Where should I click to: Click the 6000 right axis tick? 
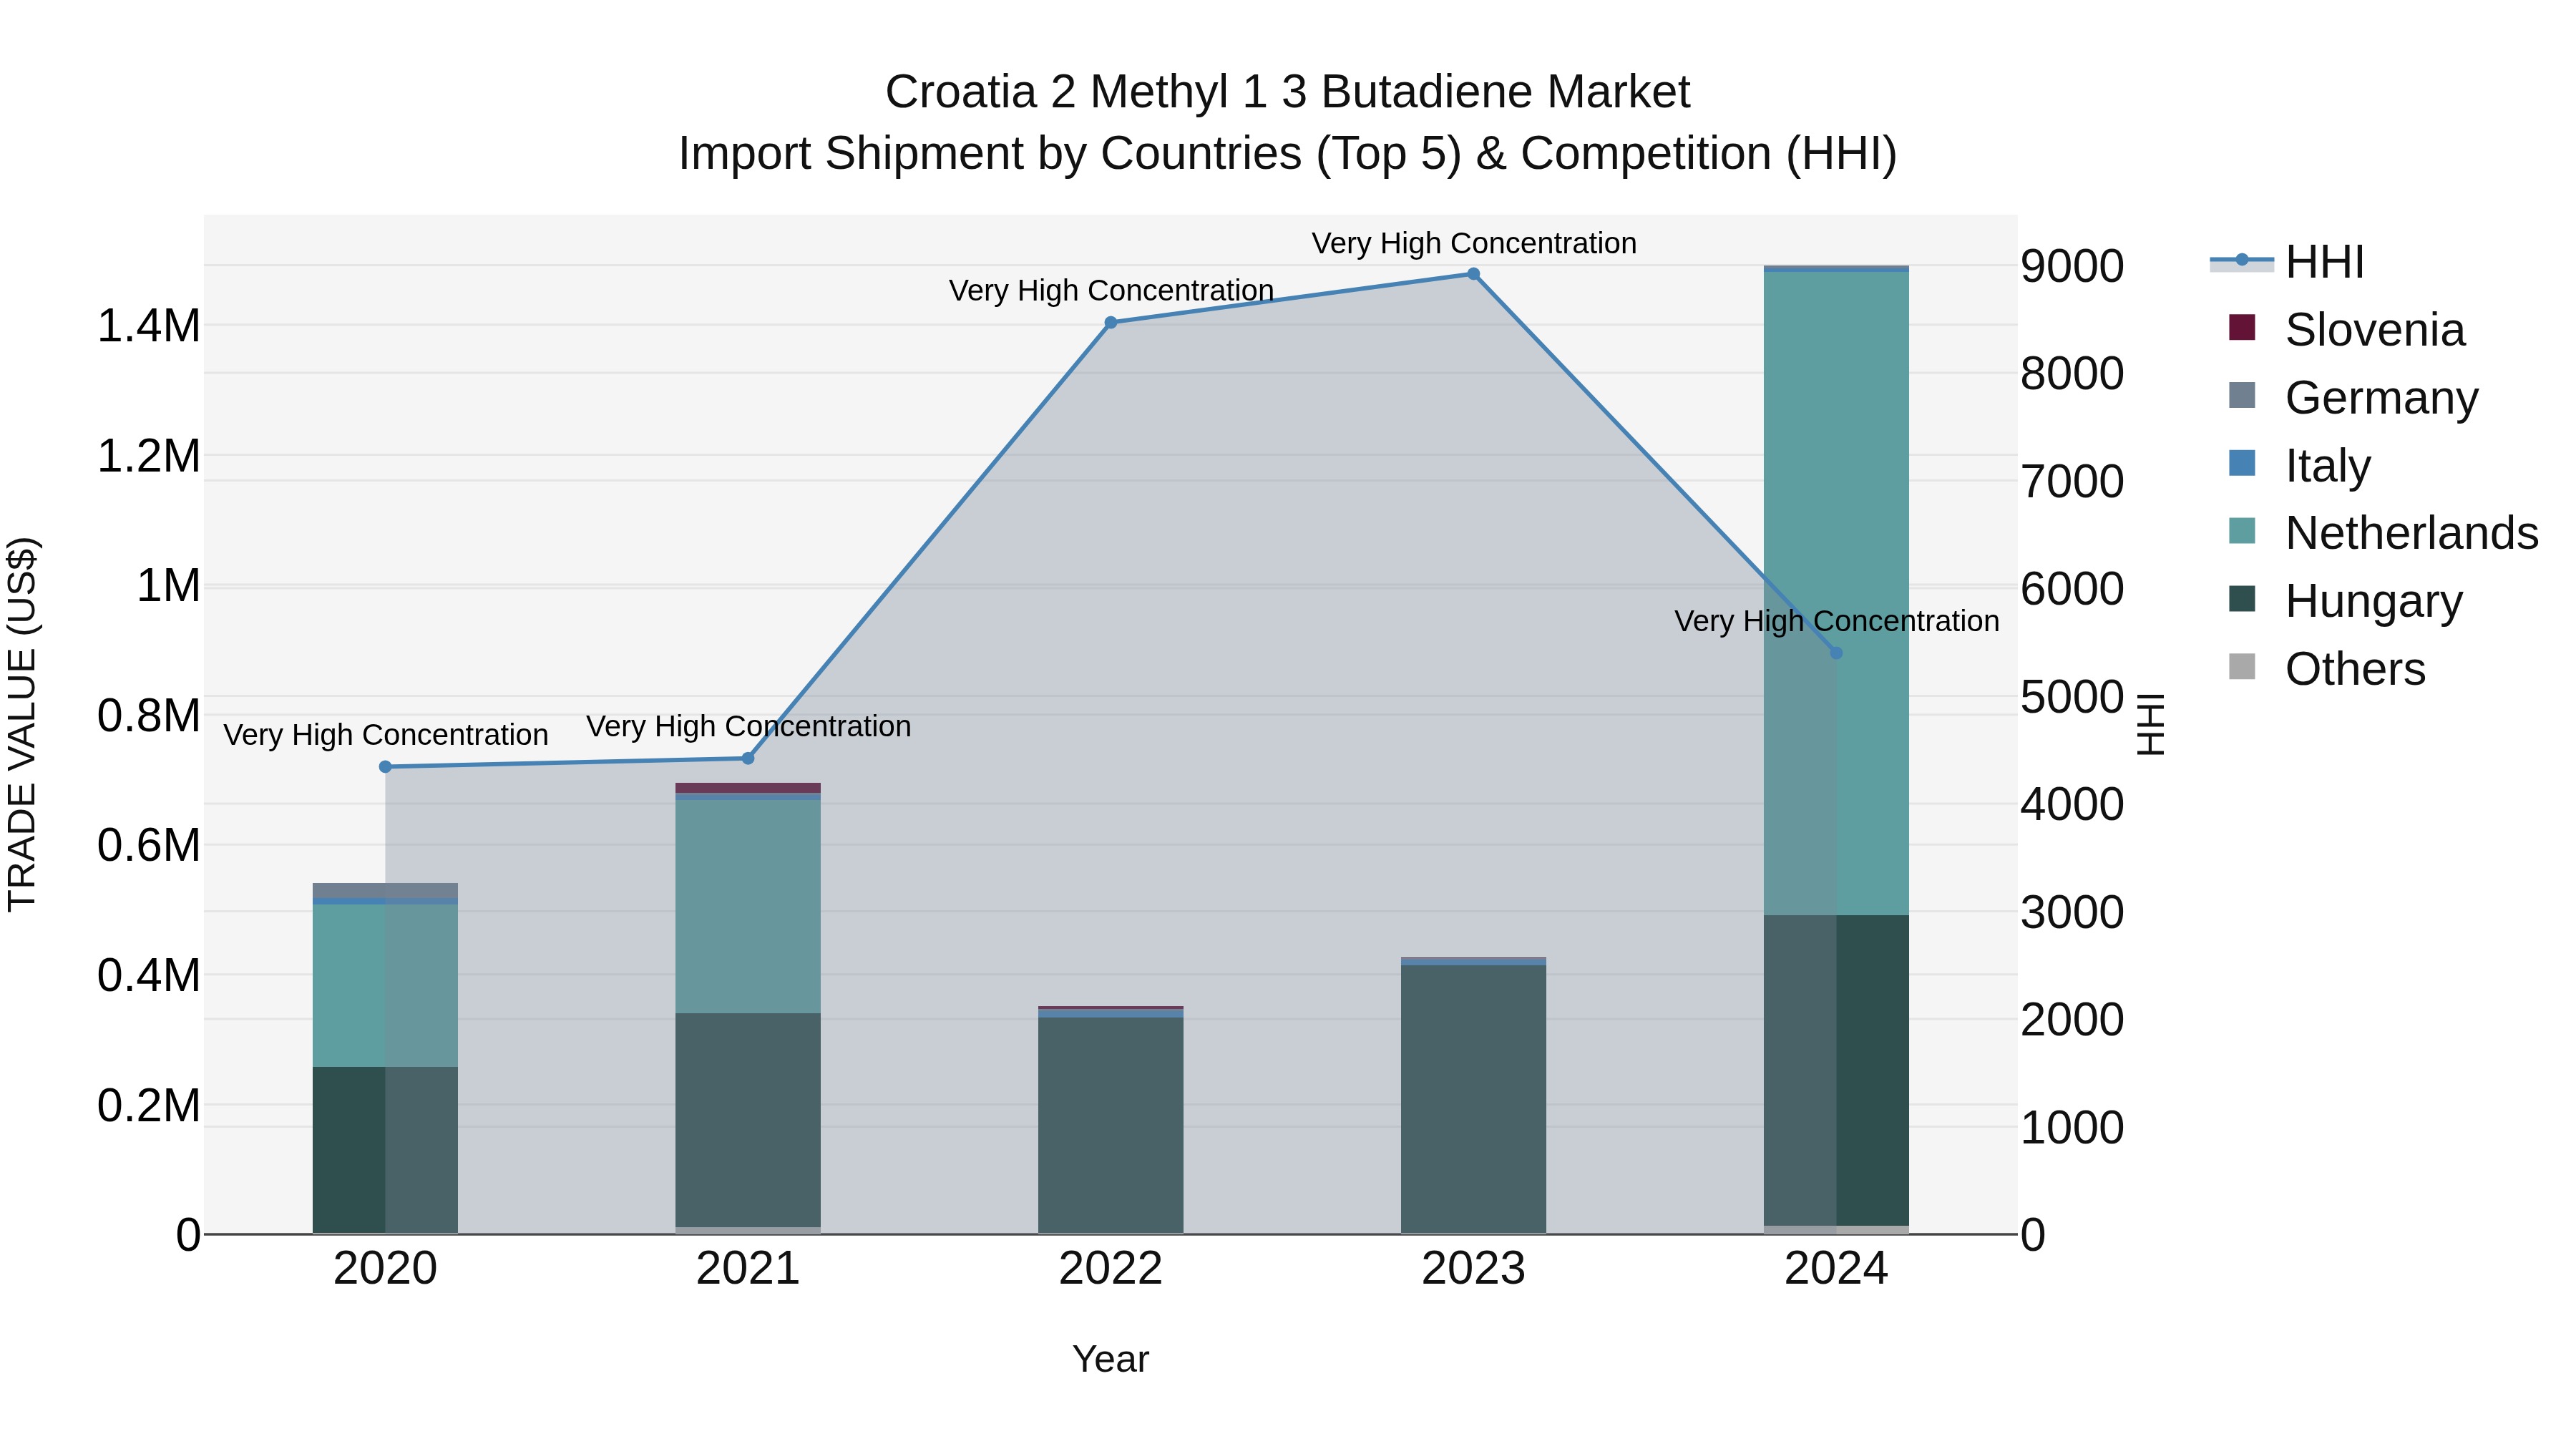2072,589
